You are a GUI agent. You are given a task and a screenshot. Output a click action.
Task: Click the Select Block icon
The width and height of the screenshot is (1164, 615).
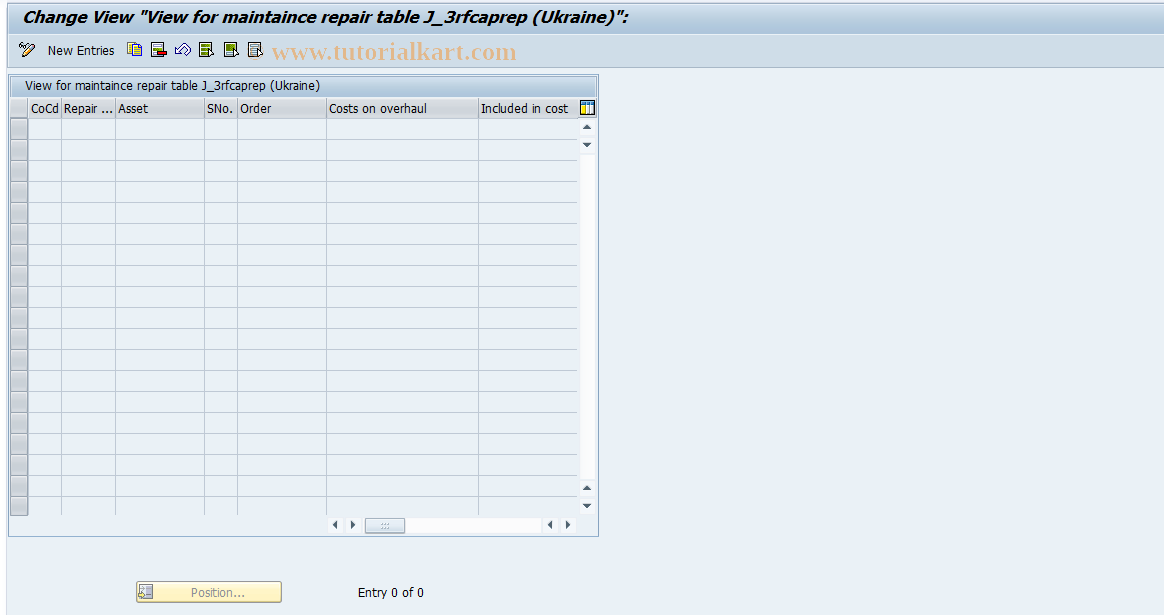tap(231, 50)
